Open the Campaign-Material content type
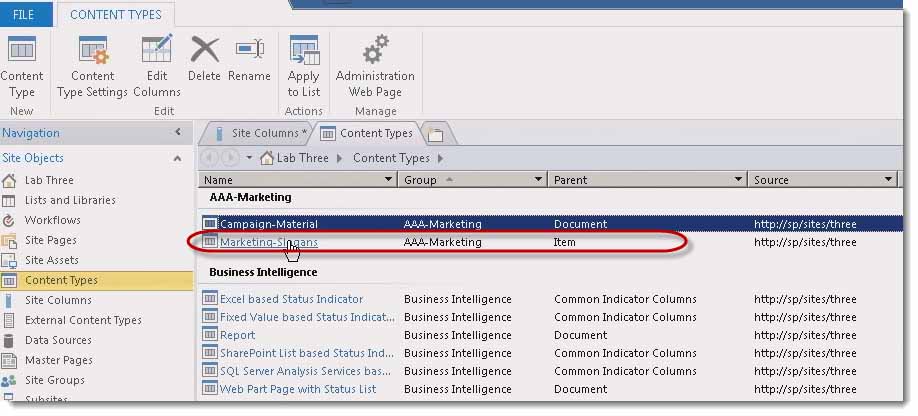The width and height of the screenshot is (918, 416). click(269, 224)
